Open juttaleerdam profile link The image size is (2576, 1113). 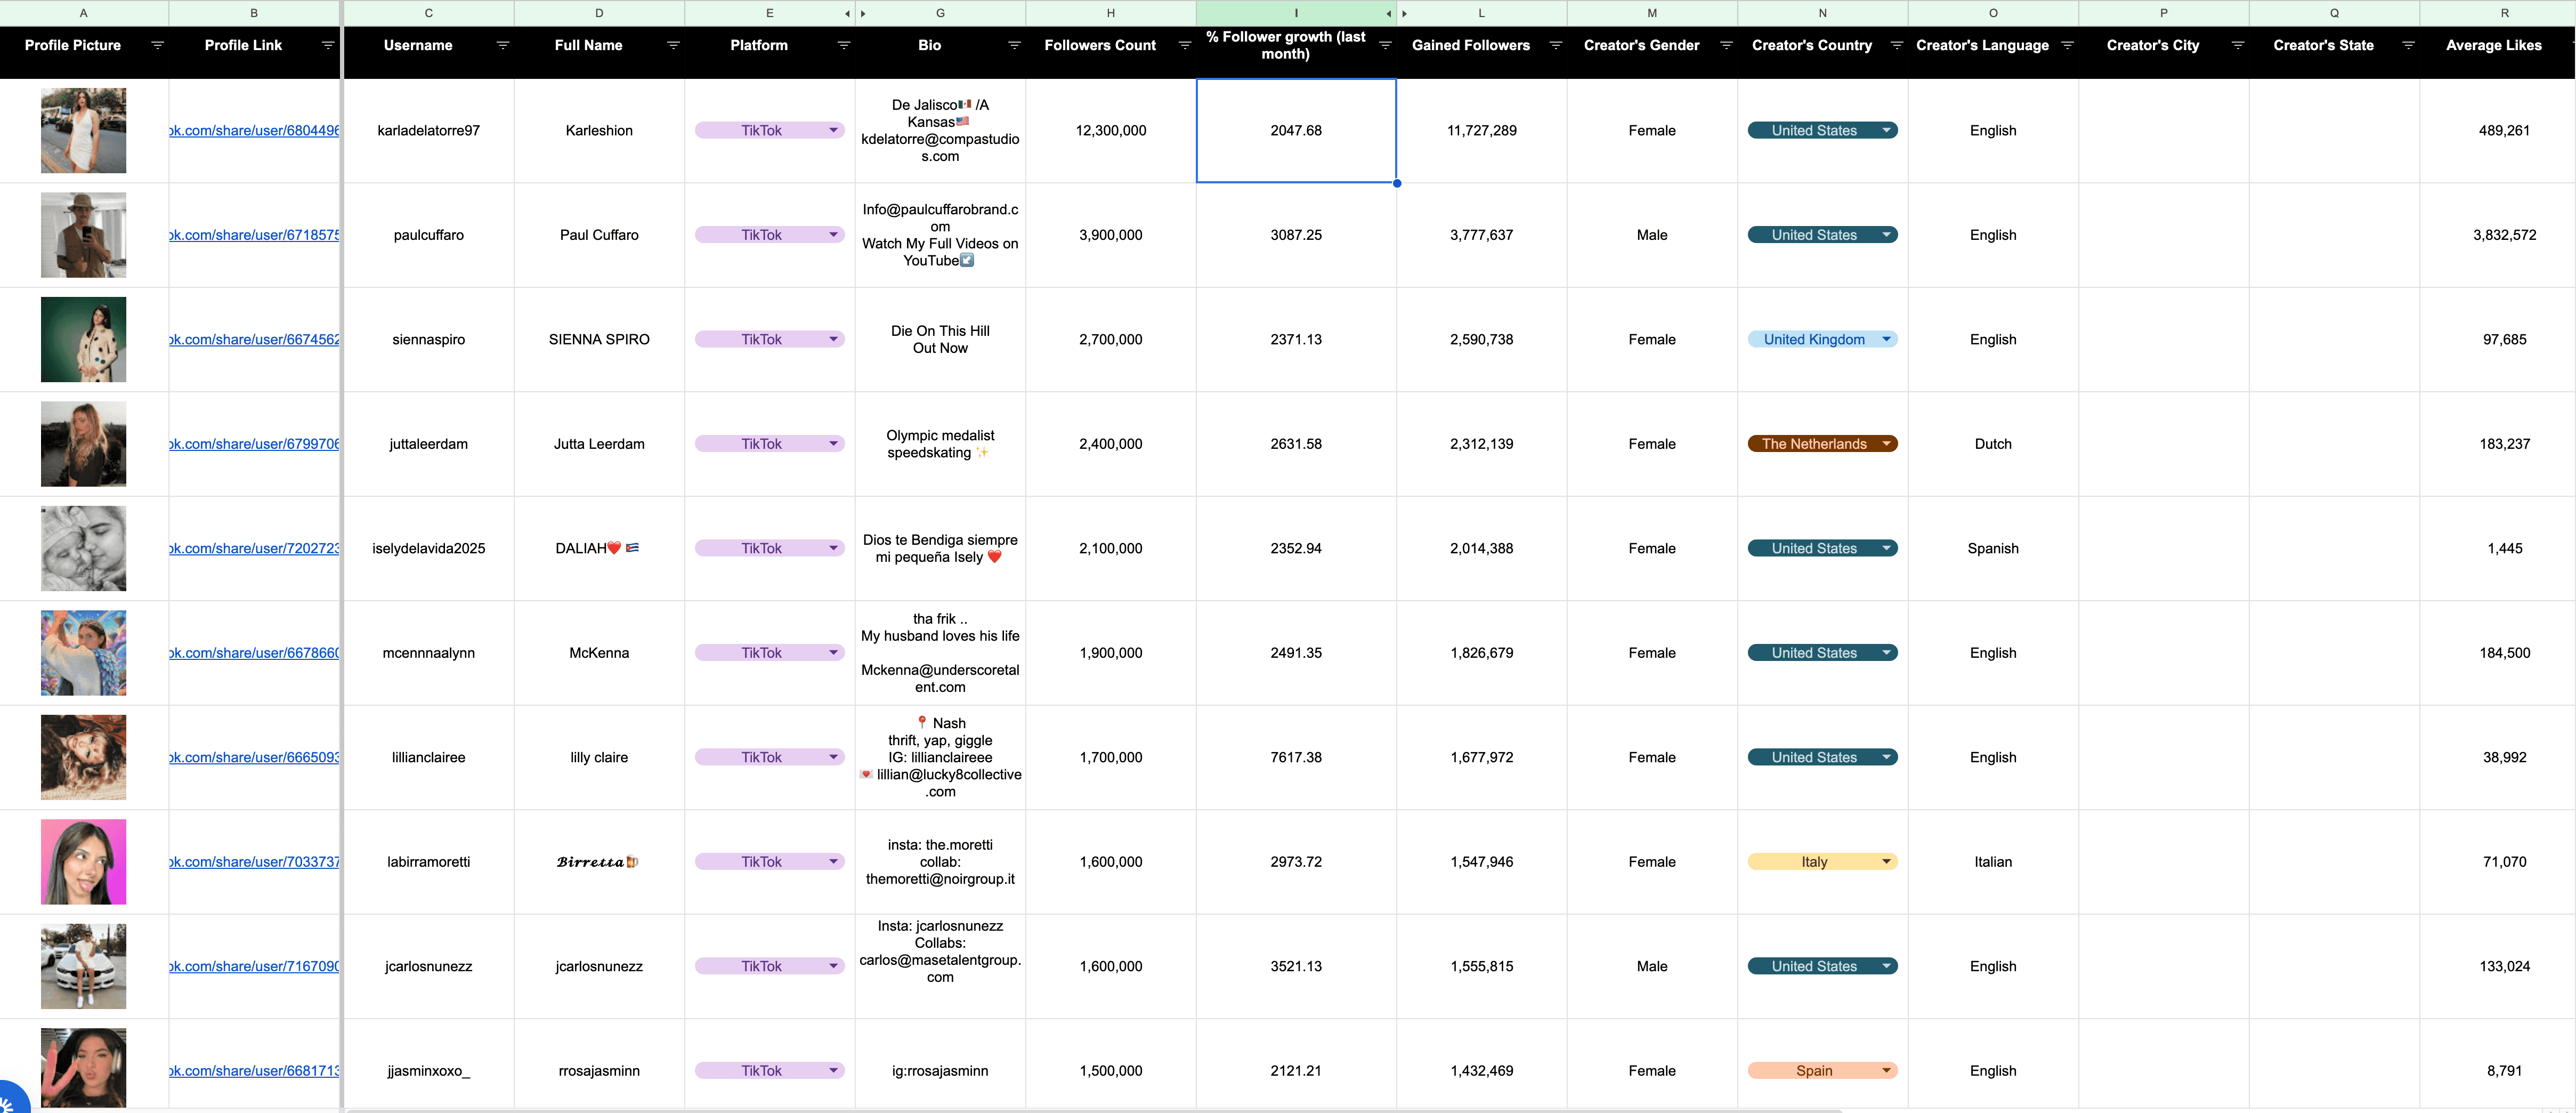coord(254,444)
